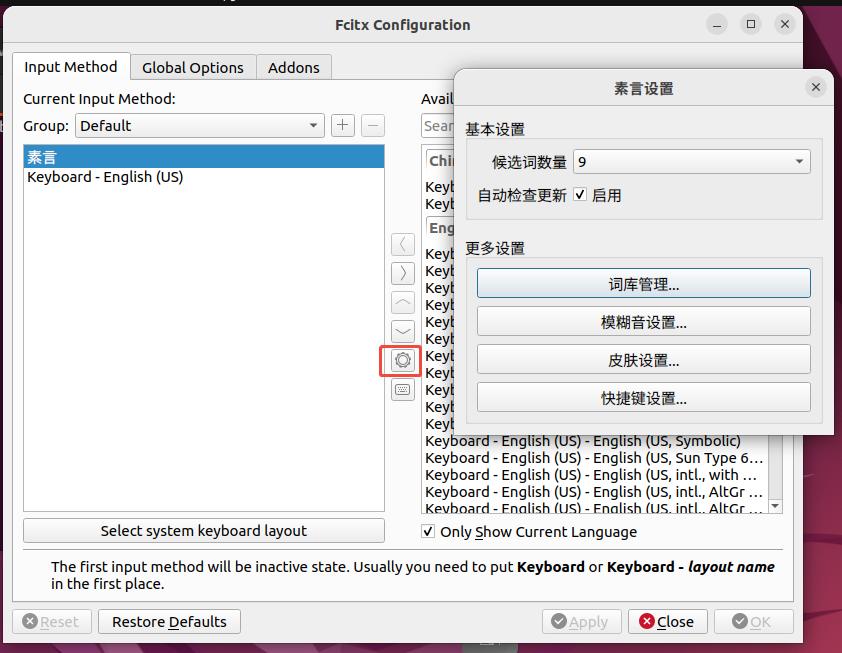Close the 素言设置 dialog
This screenshot has width=842, height=653.
point(816,87)
